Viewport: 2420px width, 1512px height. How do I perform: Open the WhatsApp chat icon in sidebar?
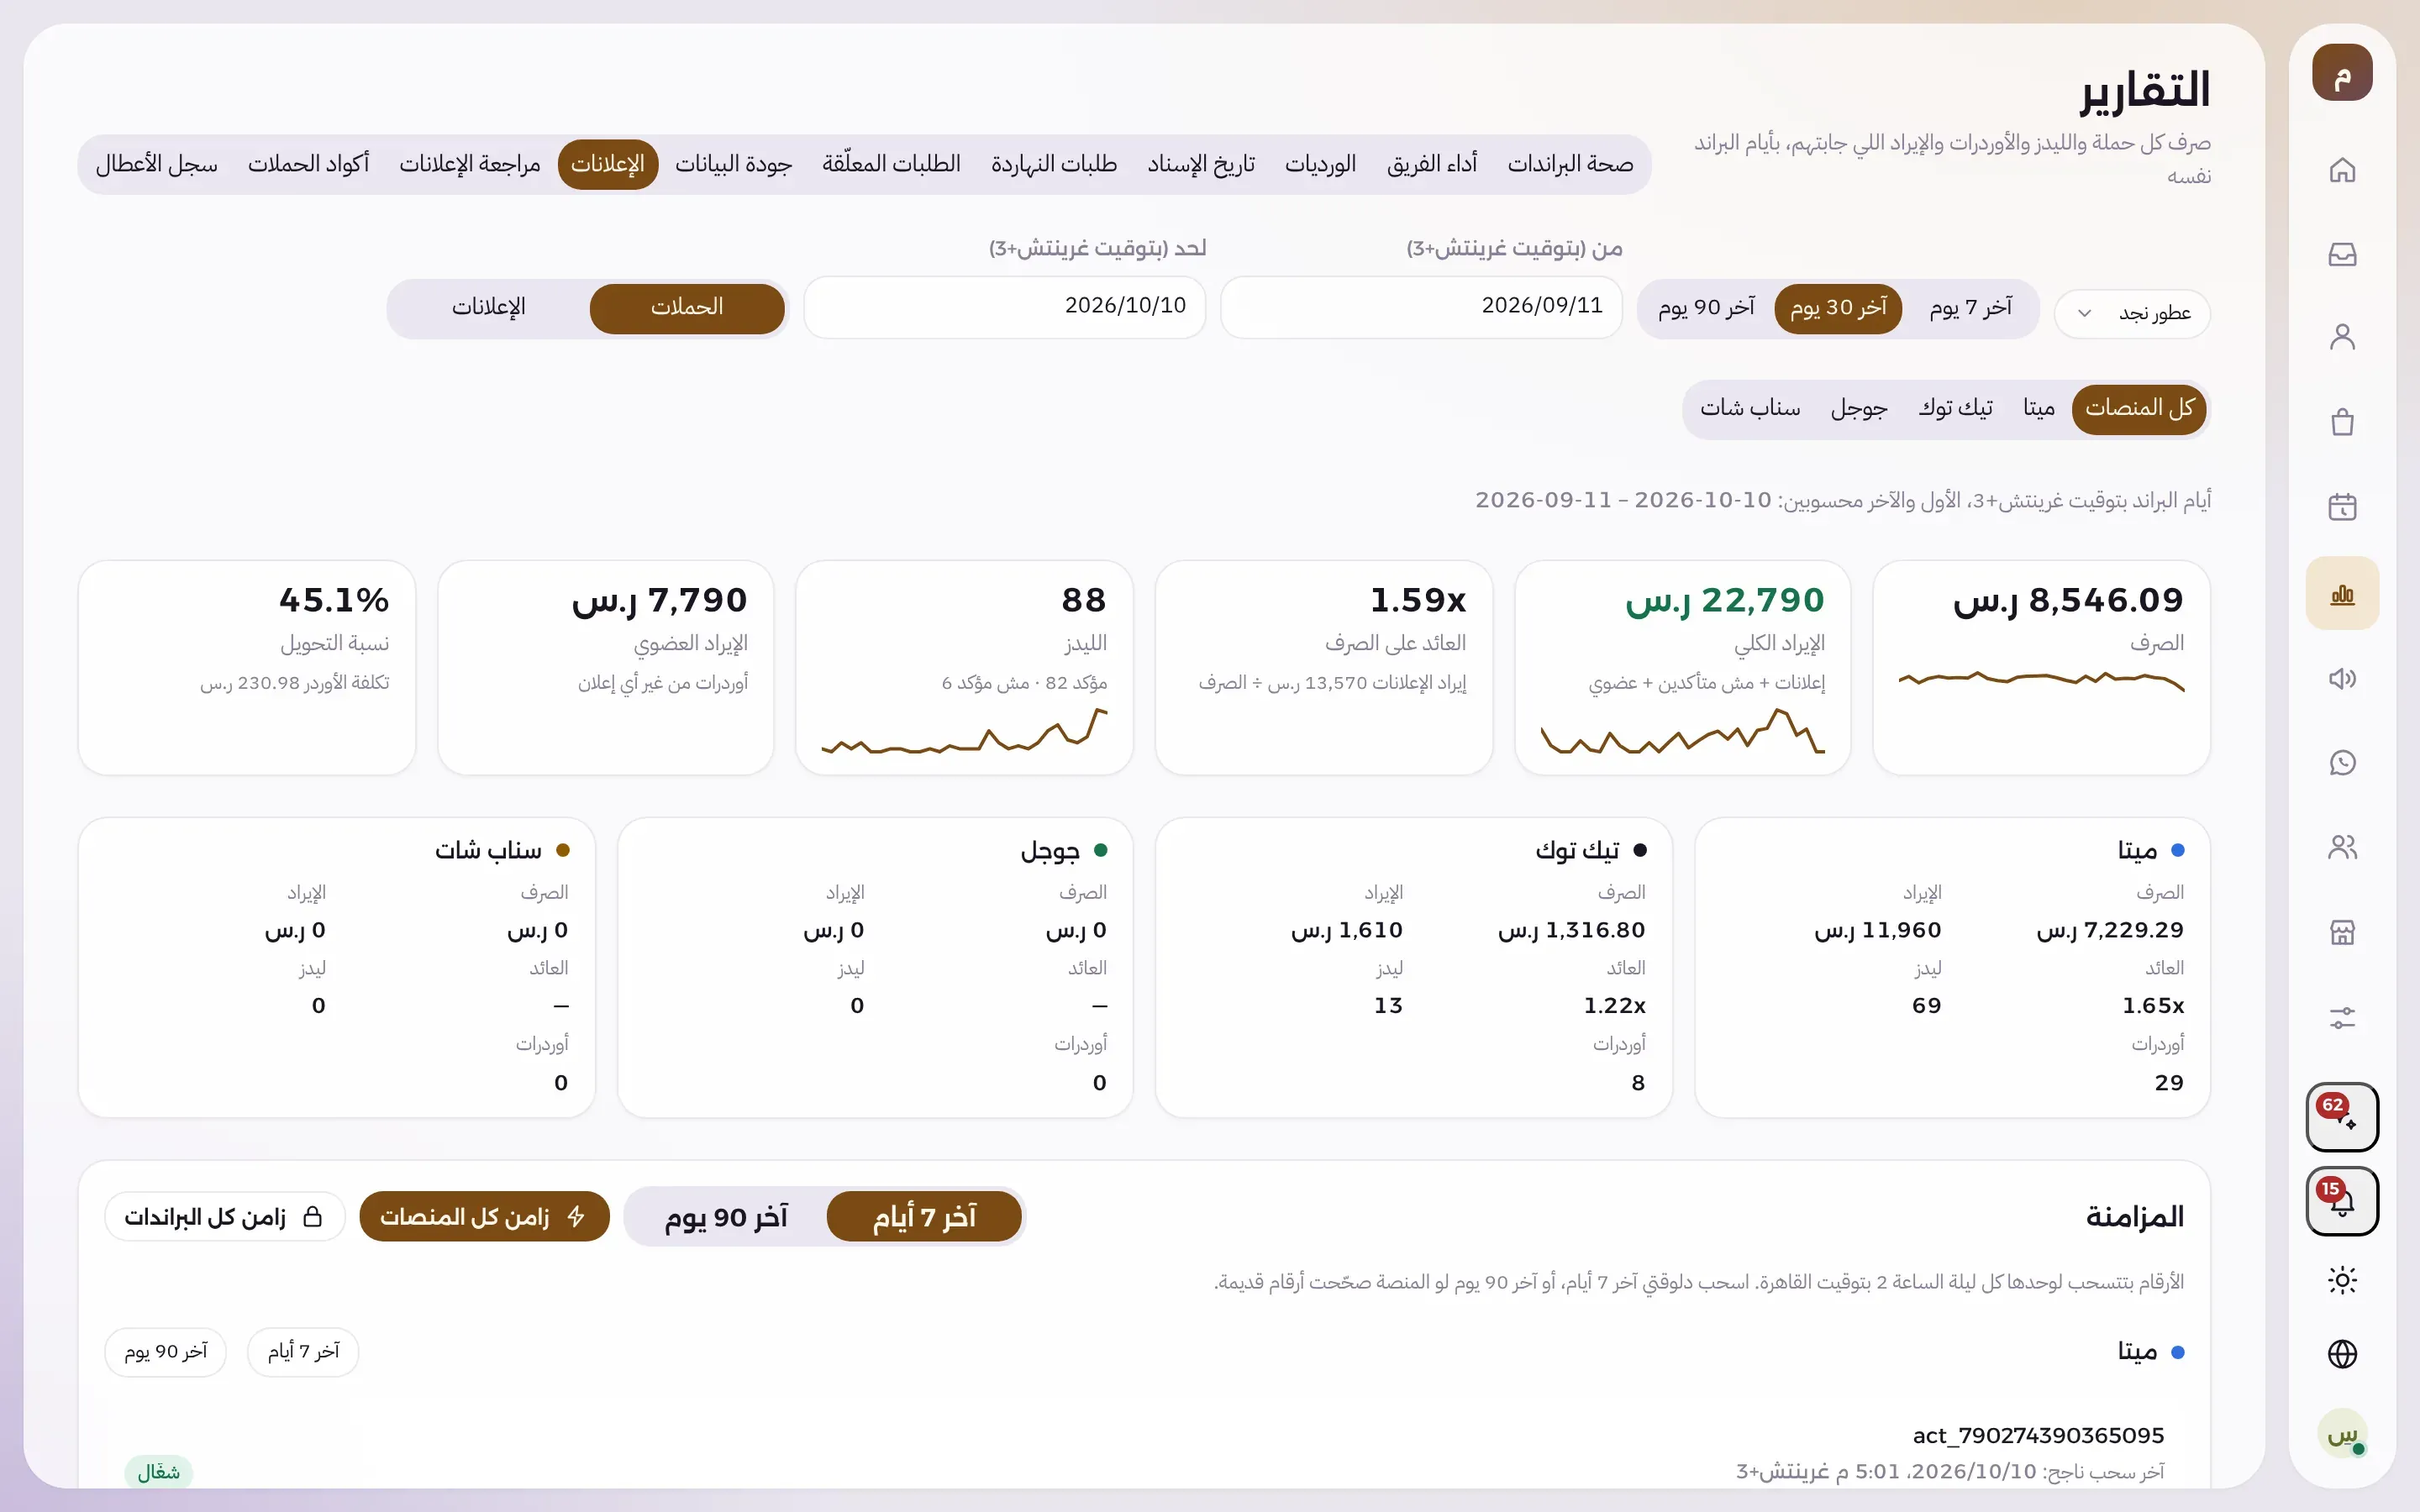tap(2342, 763)
